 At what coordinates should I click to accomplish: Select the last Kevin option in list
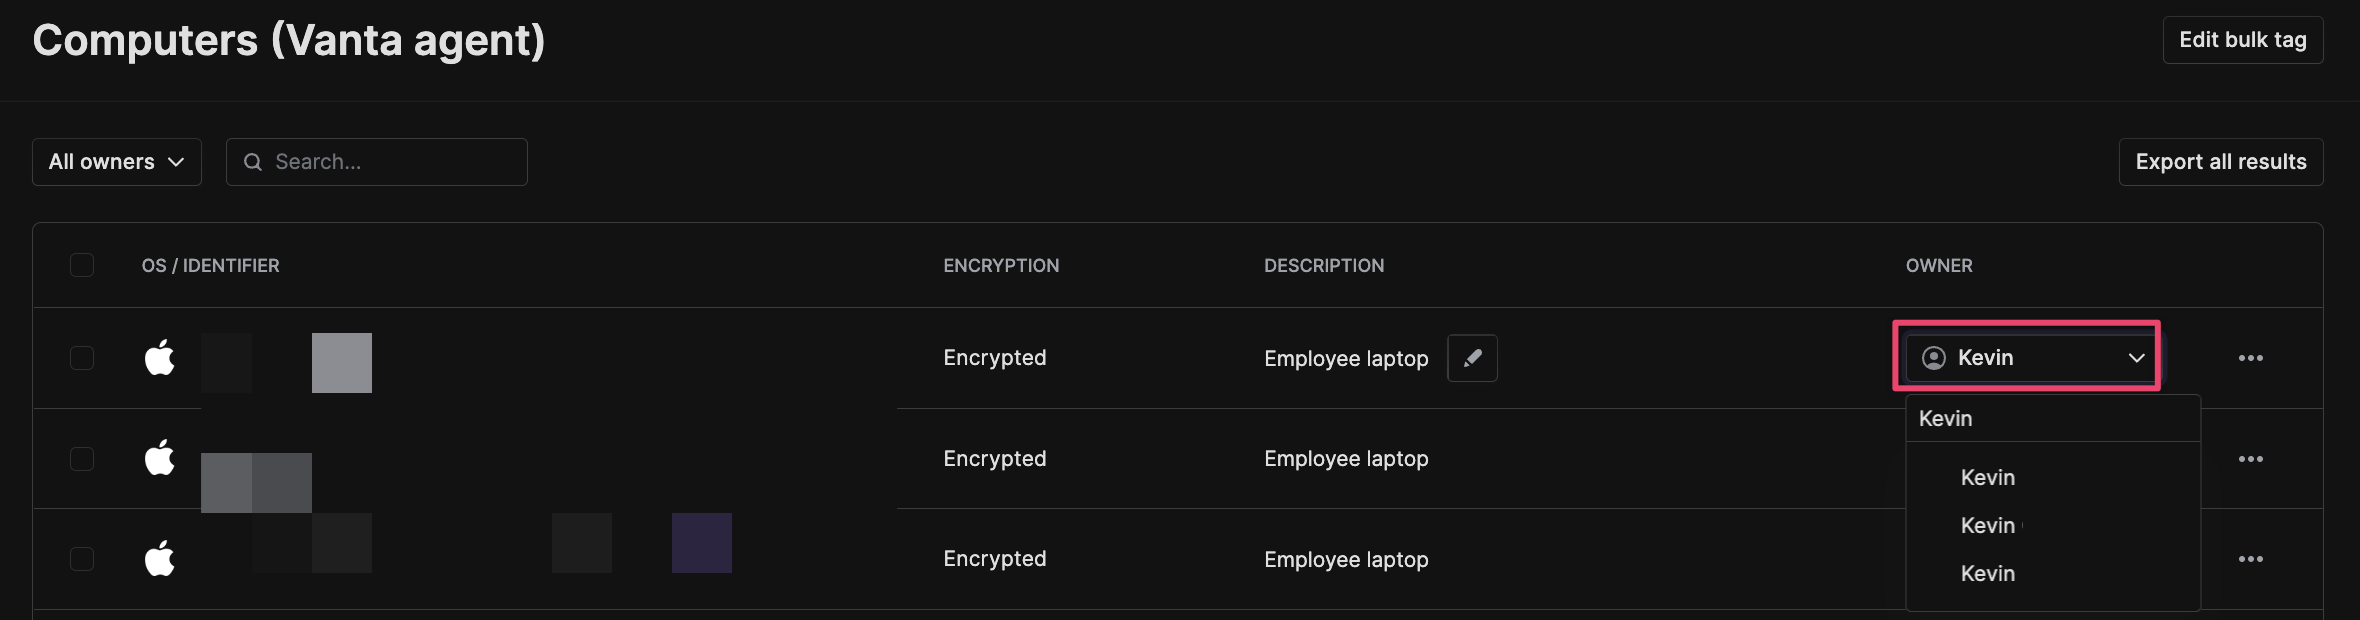[x=1987, y=574]
